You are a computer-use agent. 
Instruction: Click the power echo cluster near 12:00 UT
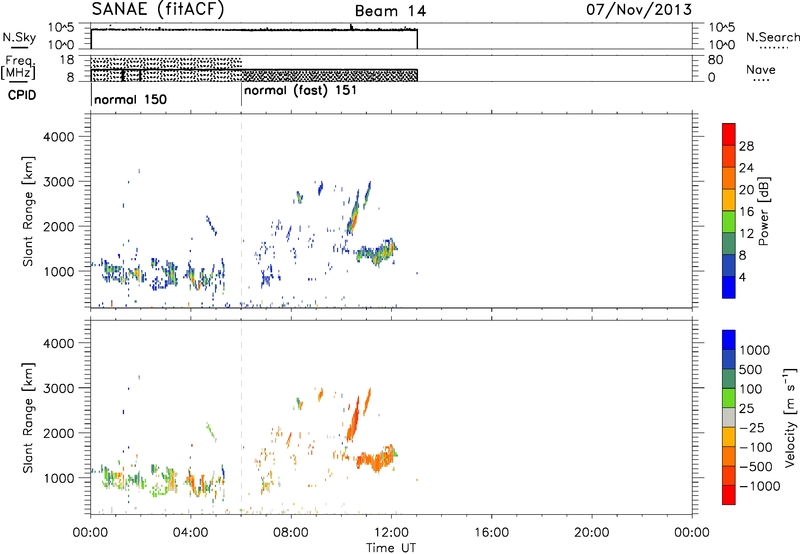377,252
